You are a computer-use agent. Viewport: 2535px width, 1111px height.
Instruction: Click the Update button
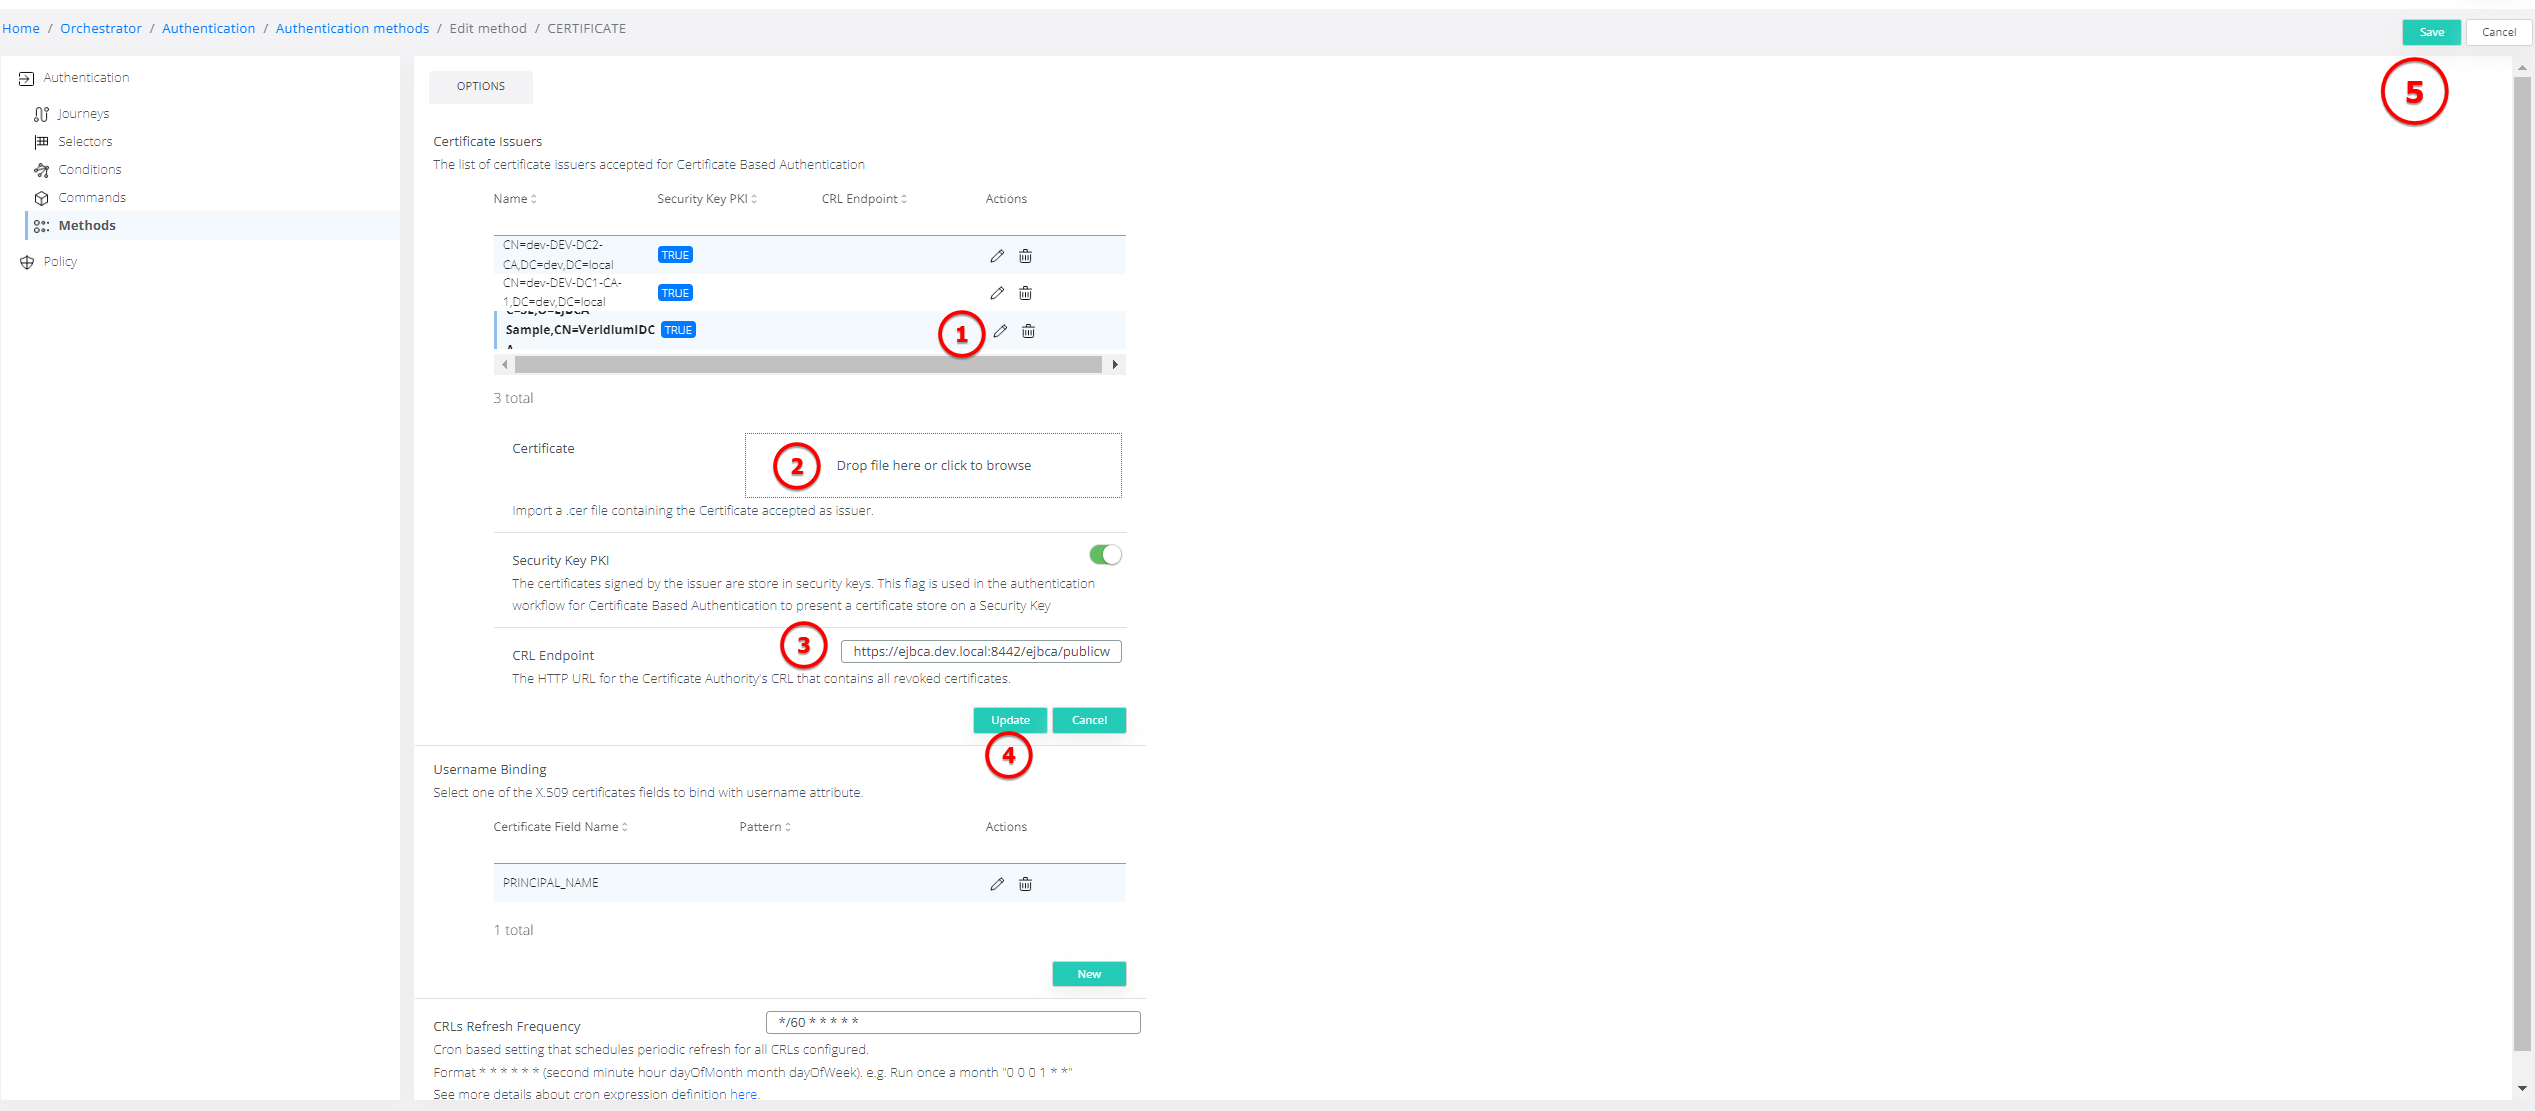1010,720
